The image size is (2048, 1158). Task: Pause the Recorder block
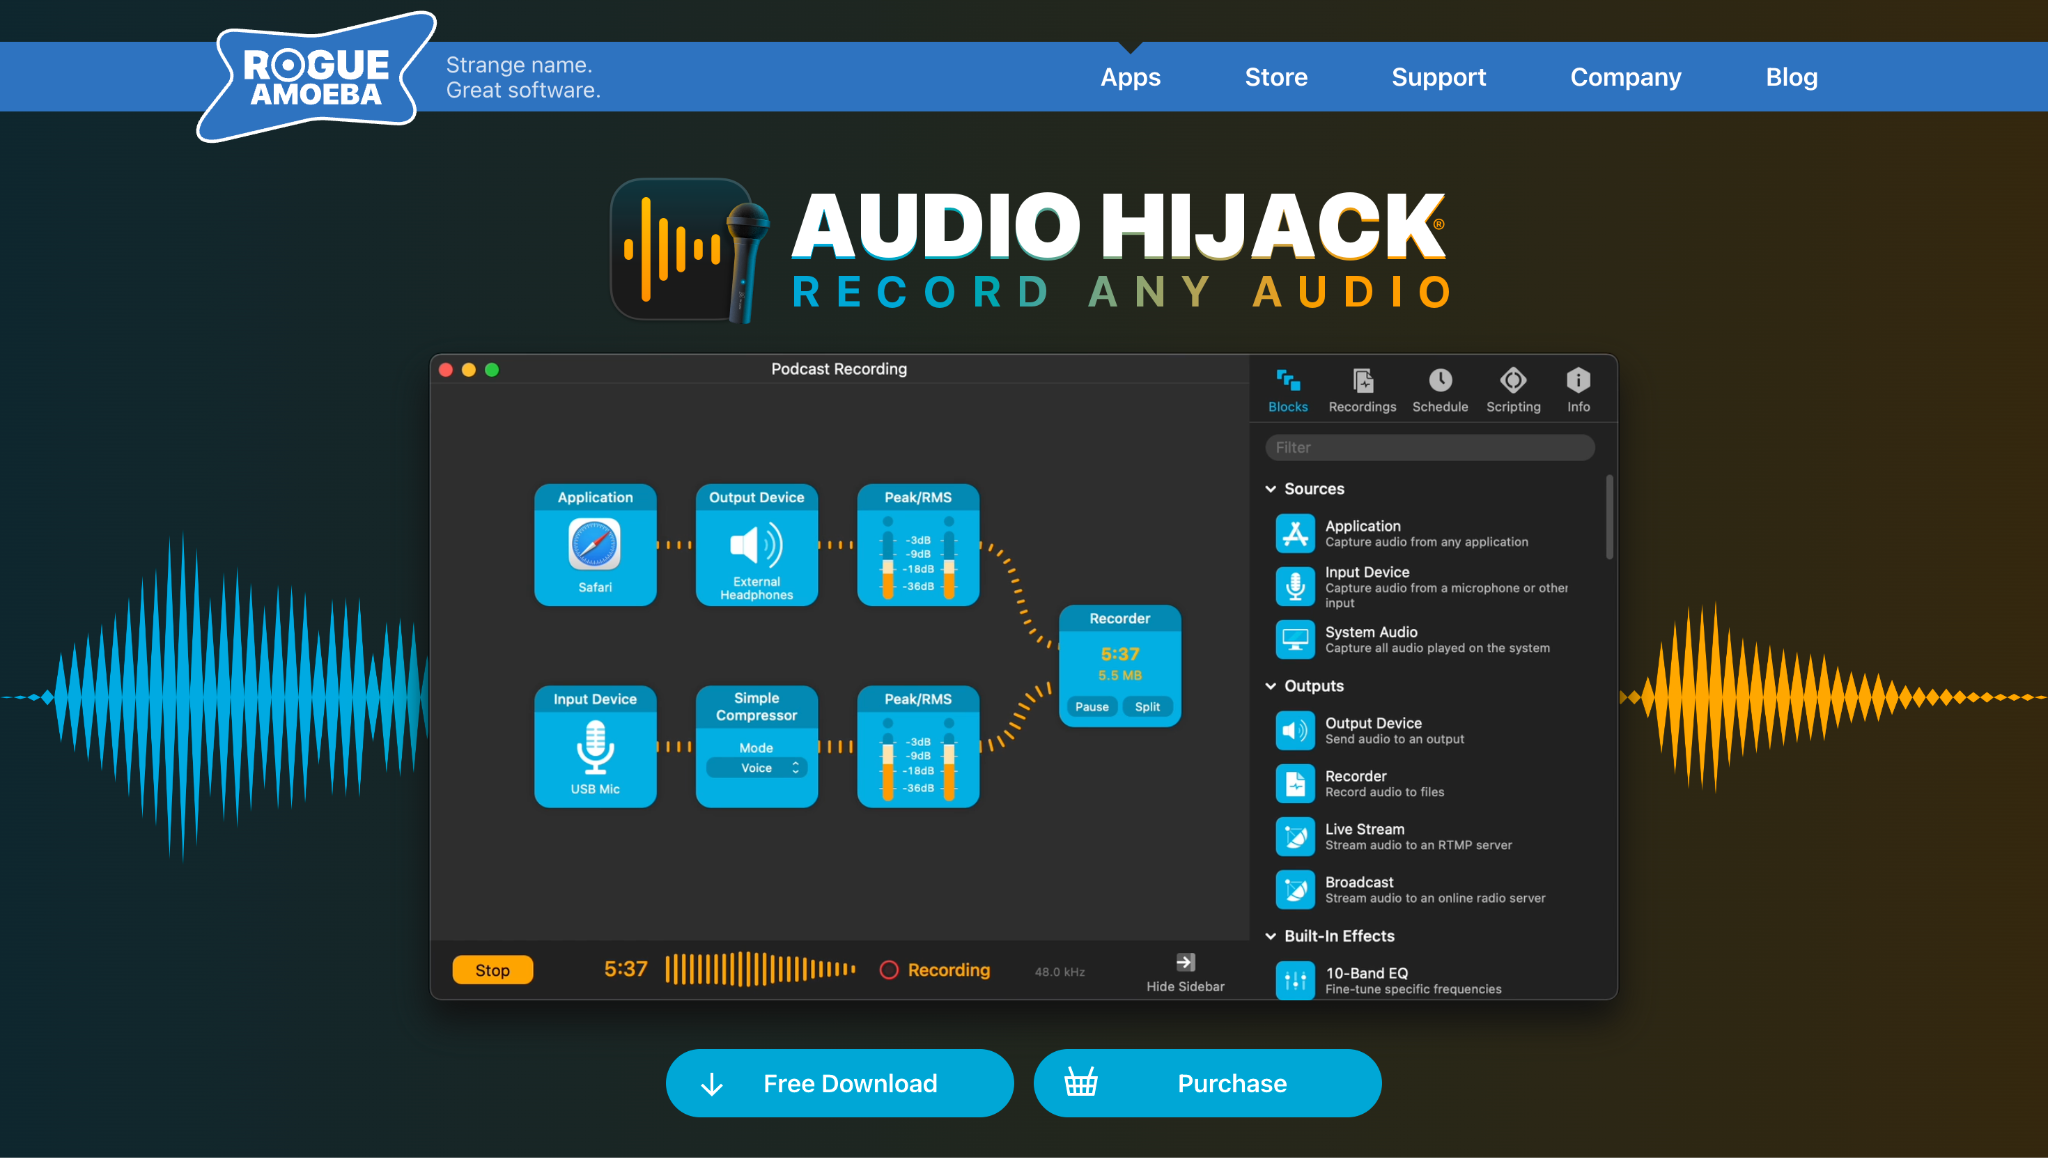click(1092, 707)
